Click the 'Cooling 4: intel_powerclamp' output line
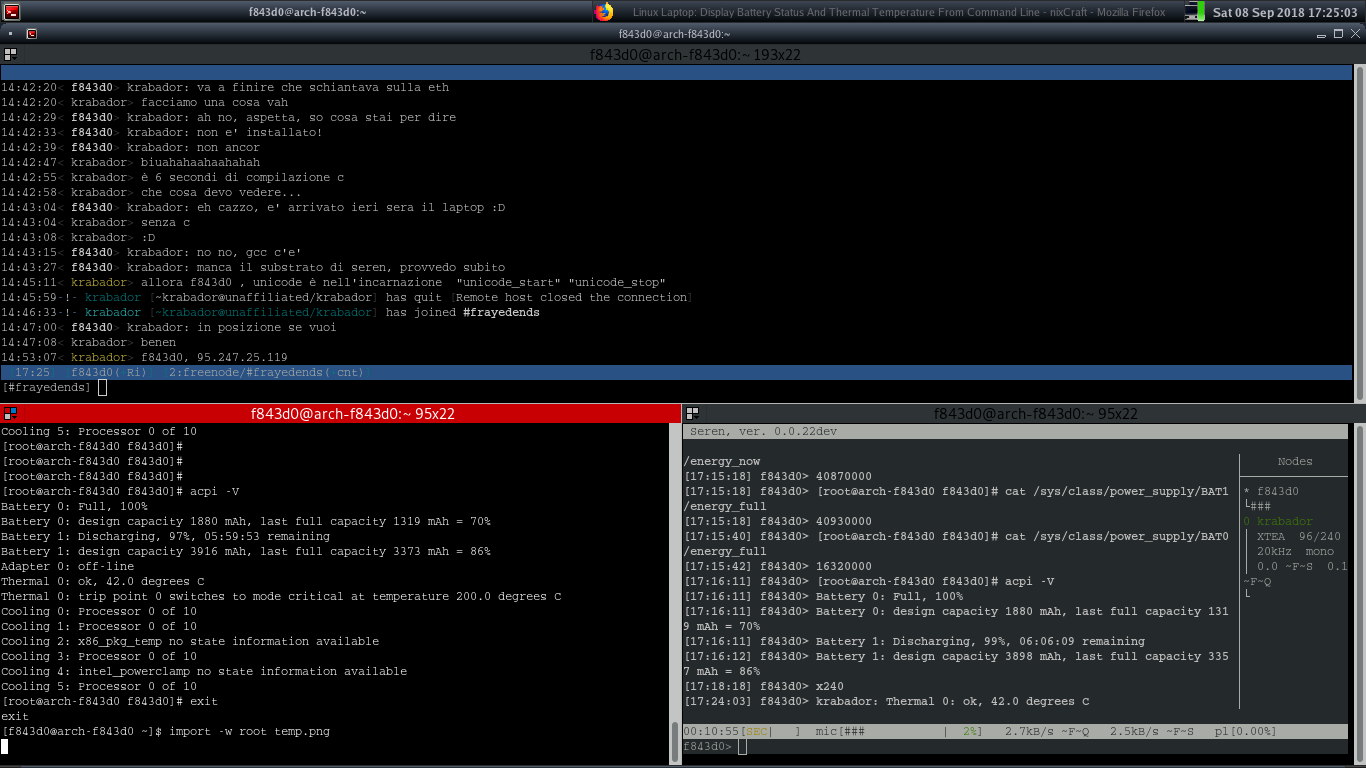The height and width of the screenshot is (768, 1366). pos(204,672)
